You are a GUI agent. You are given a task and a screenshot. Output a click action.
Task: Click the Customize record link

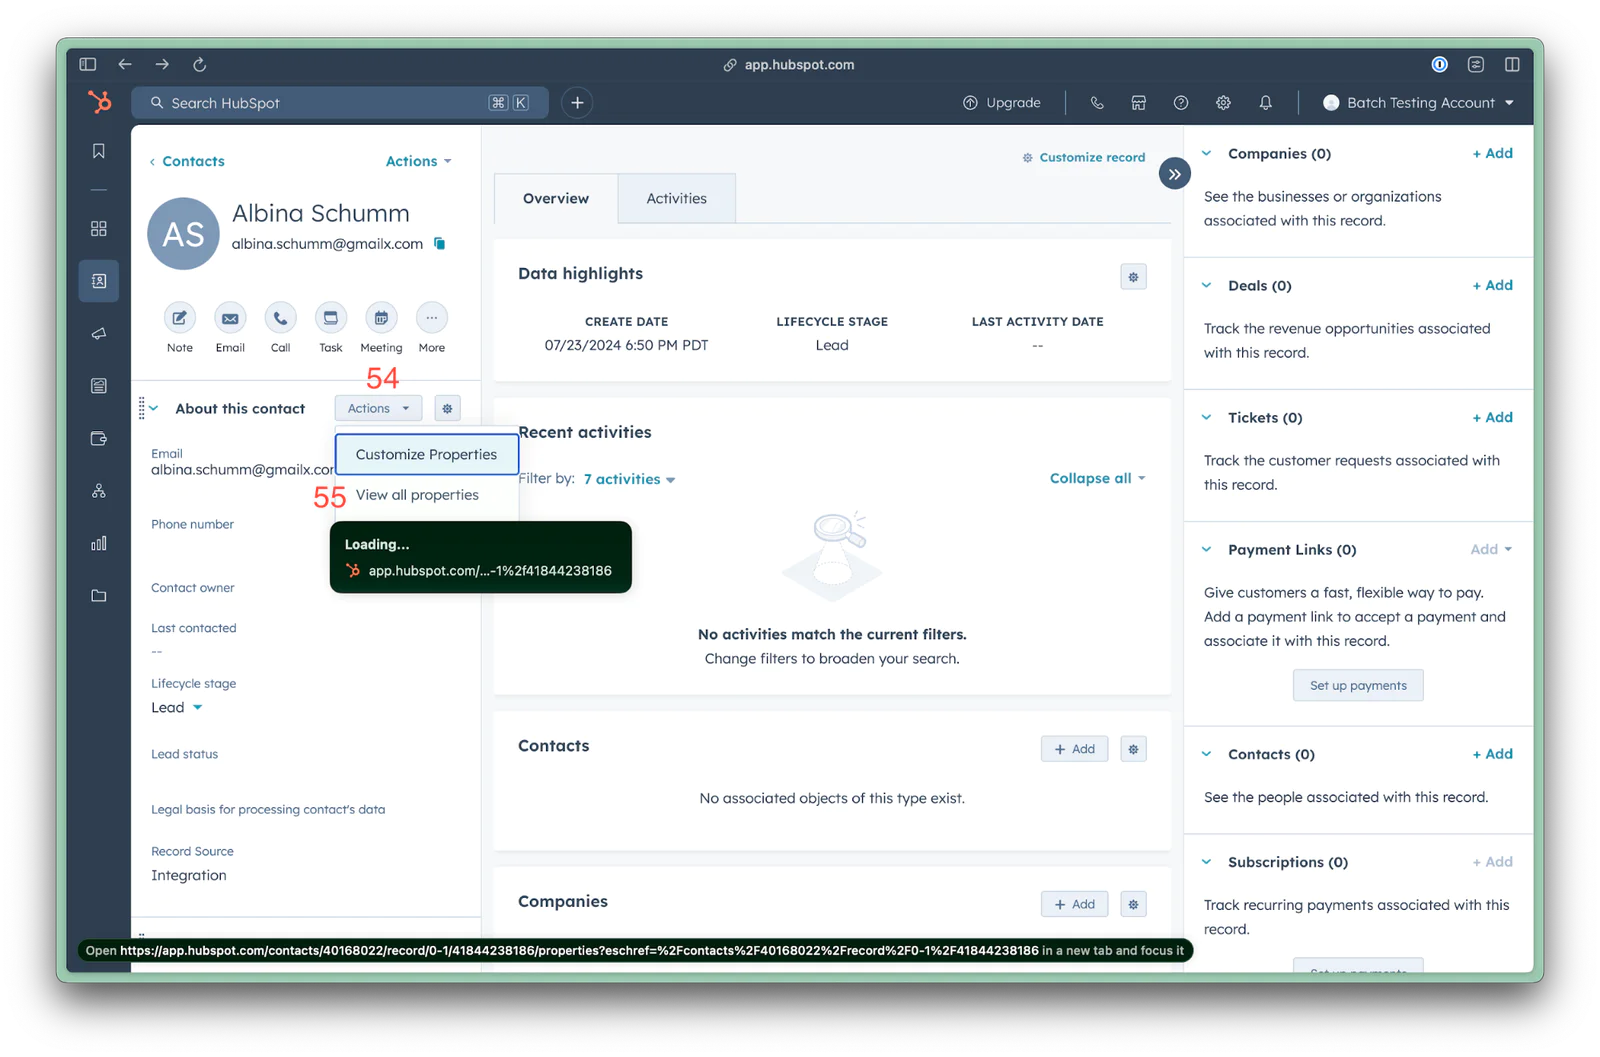click(x=1091, y=158)
